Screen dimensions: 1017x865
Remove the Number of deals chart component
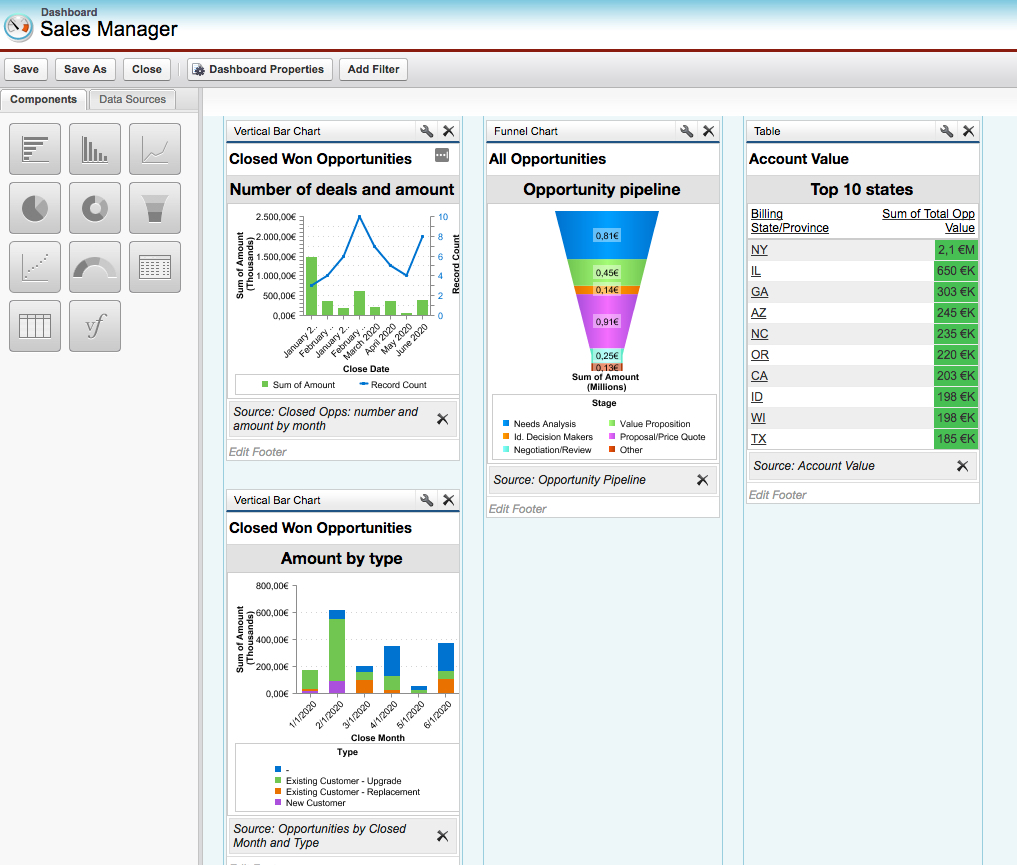click(x=448, y=131)
